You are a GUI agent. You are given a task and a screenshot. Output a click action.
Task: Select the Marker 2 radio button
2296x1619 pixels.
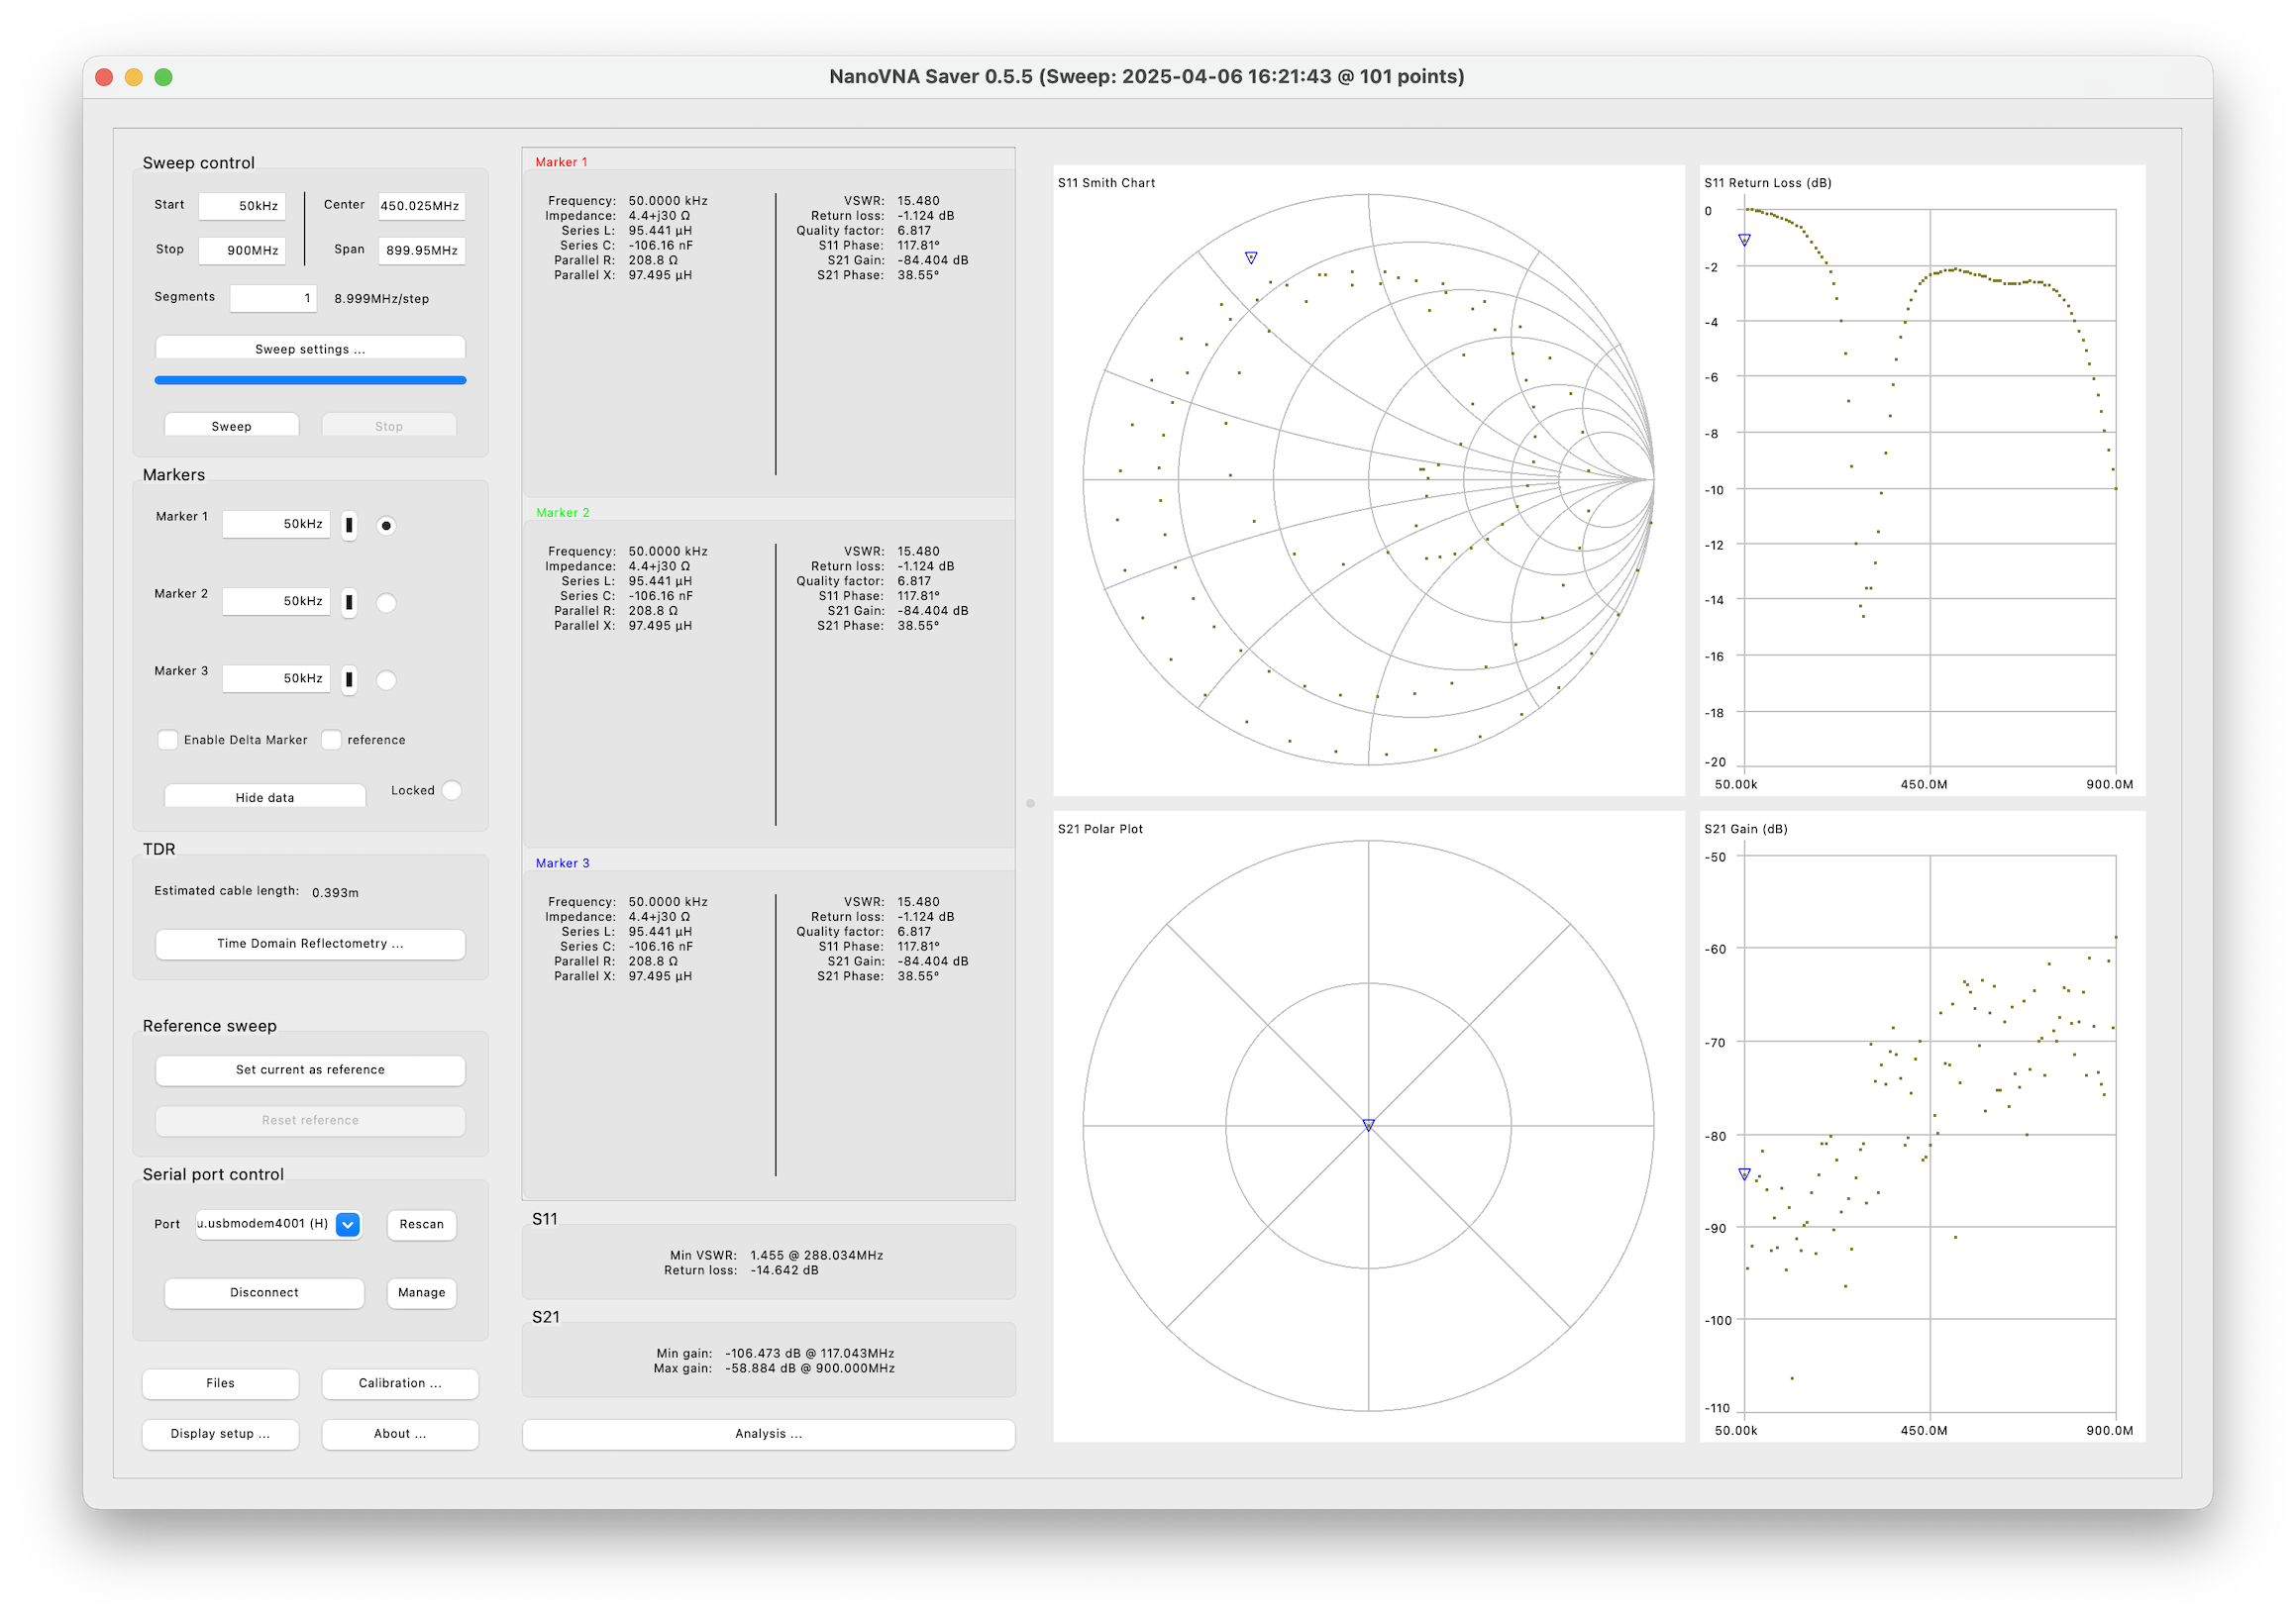tap(386, 603)
